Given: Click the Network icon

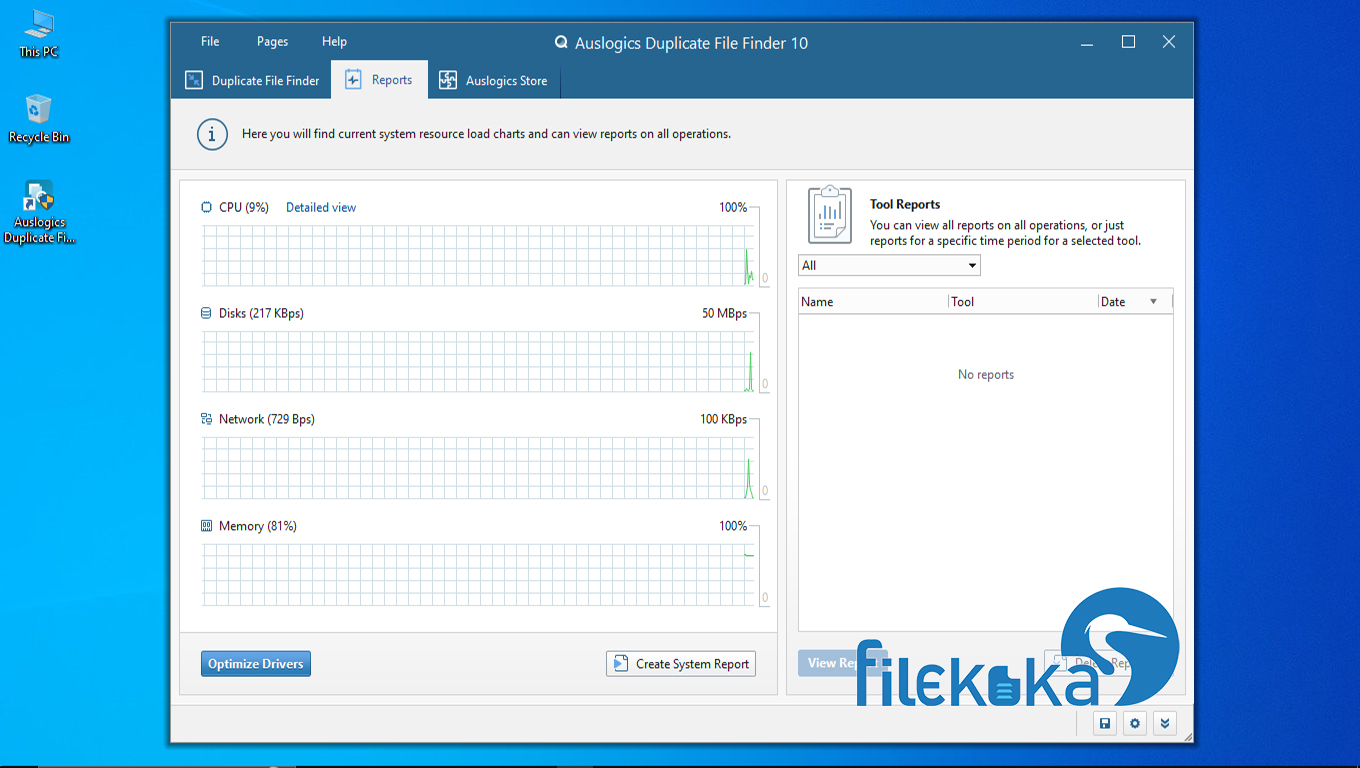Looking at the screenshot, I should [x=206, y=419].
